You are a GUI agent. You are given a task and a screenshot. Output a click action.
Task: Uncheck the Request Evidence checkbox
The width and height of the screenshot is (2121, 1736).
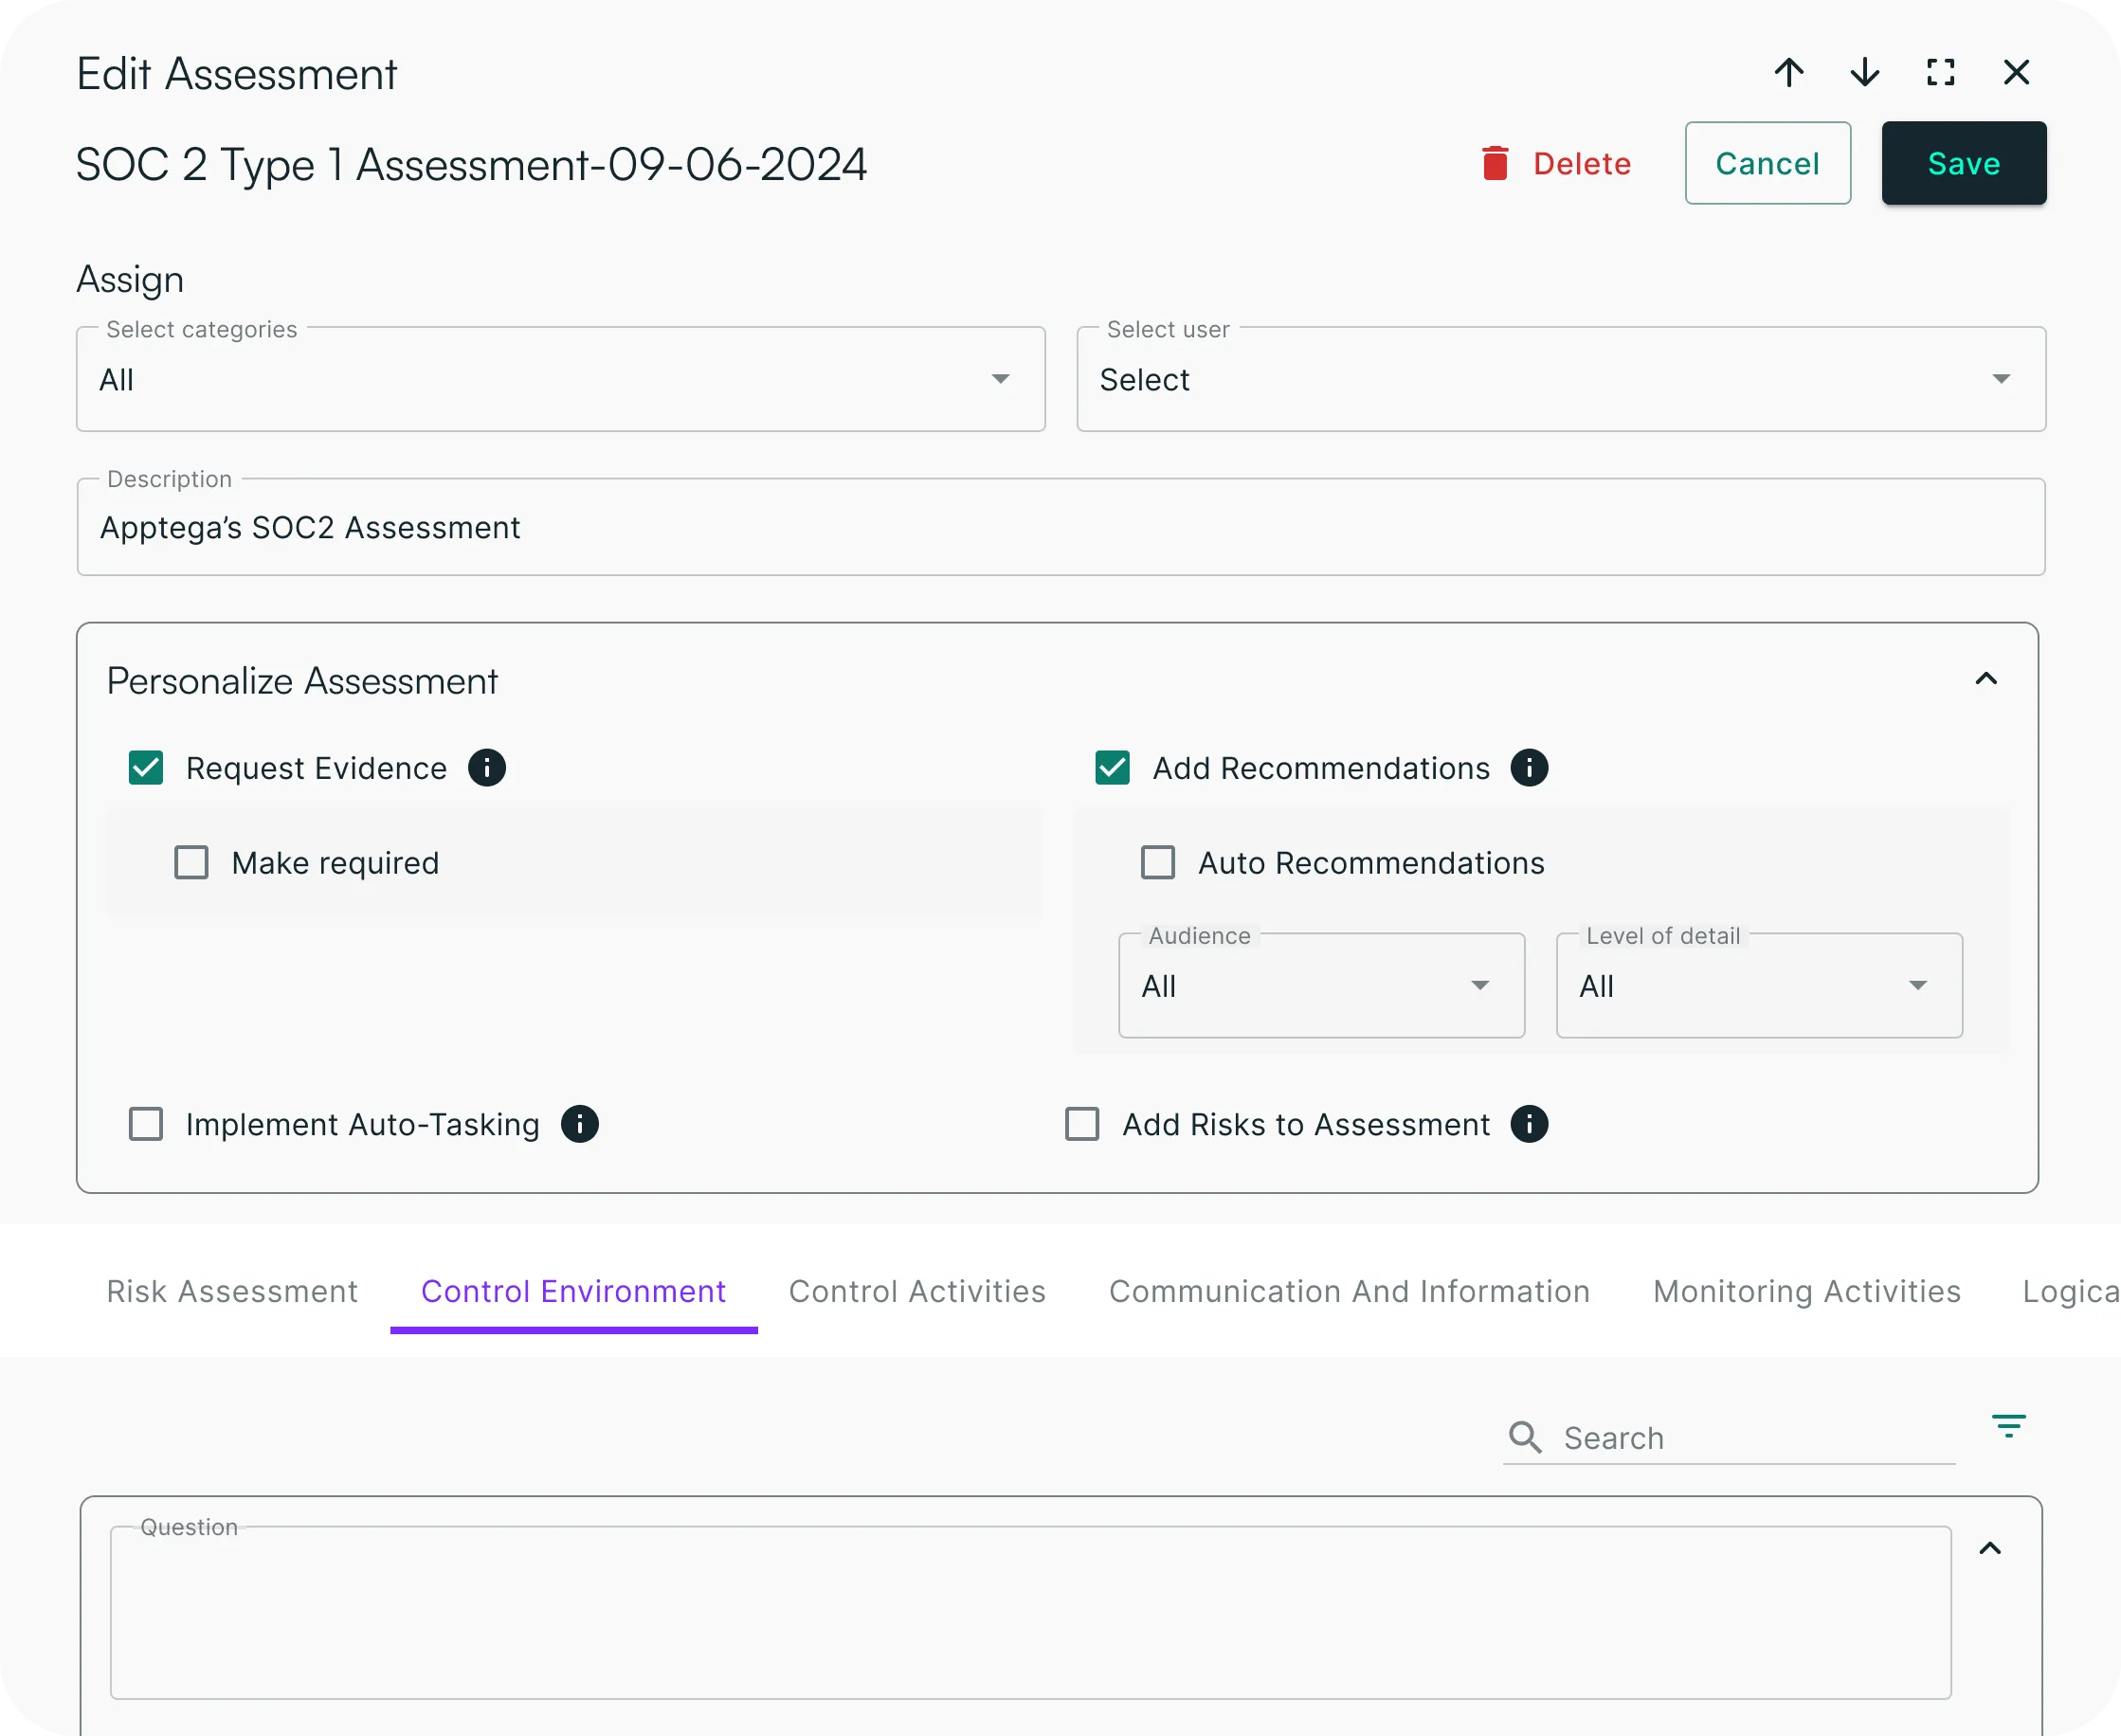pos(146,768)
